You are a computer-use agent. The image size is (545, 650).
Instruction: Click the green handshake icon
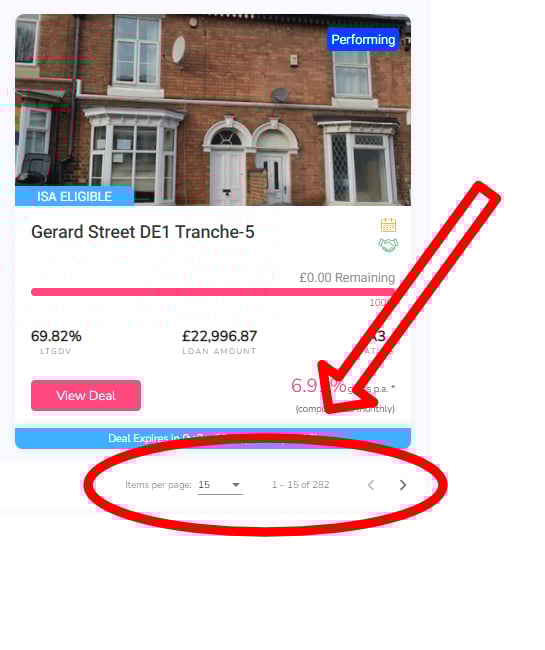pos(388,245)
